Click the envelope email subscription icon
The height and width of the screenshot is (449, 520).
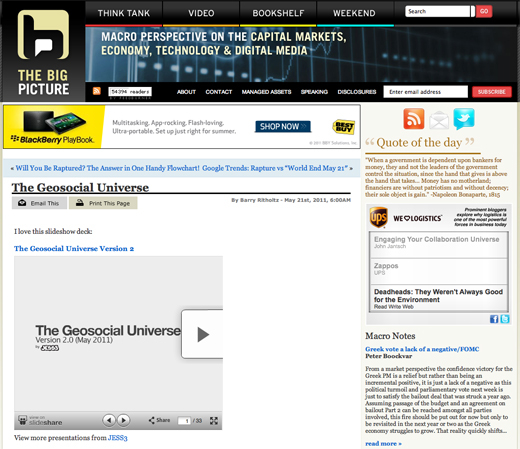pyautogui.click(x=439, y=120)
